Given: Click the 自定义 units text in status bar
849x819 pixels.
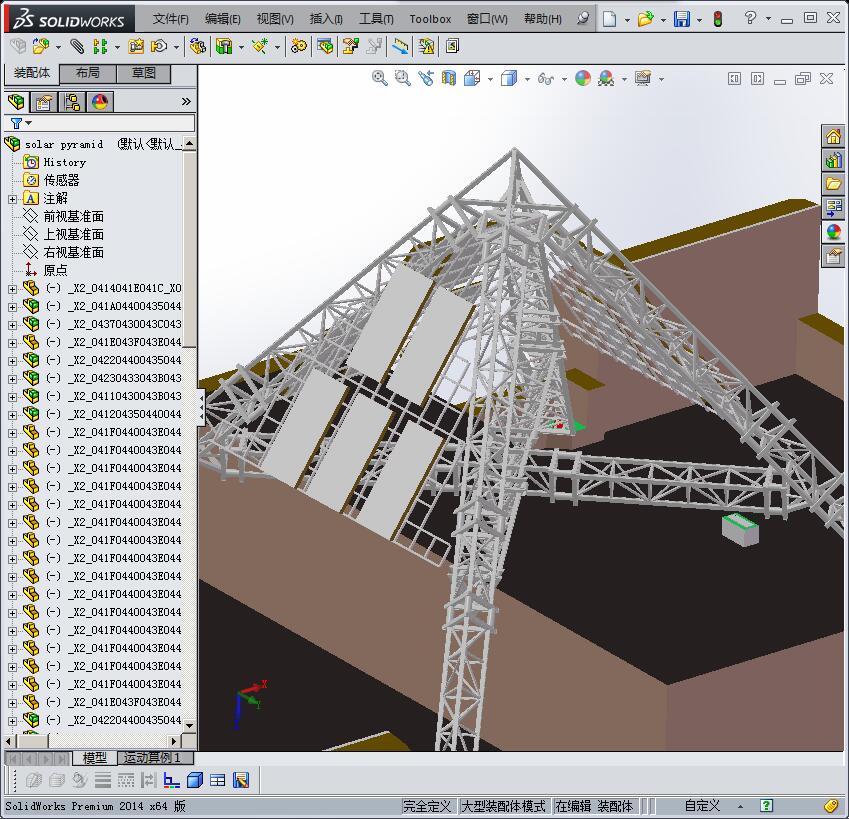Looking at the screenshot, I should click(x=702, y=806).
